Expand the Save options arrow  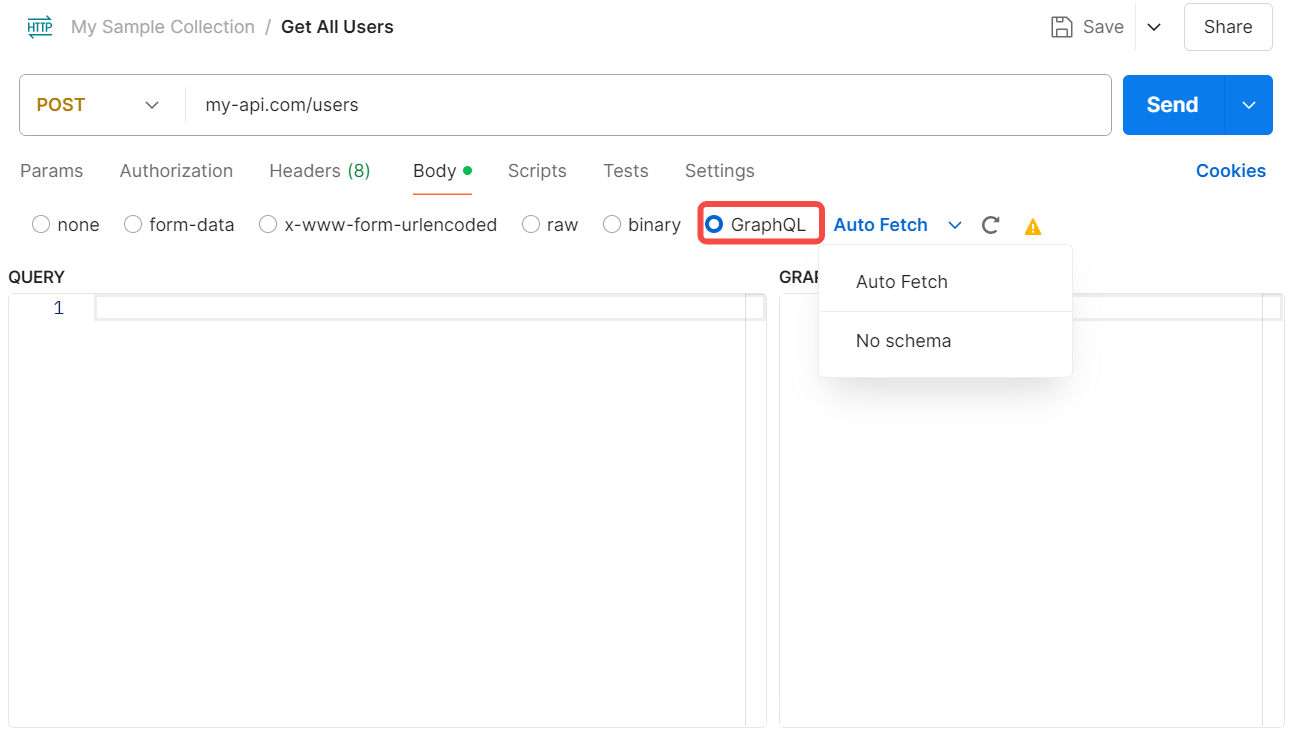click(1154, 27)
